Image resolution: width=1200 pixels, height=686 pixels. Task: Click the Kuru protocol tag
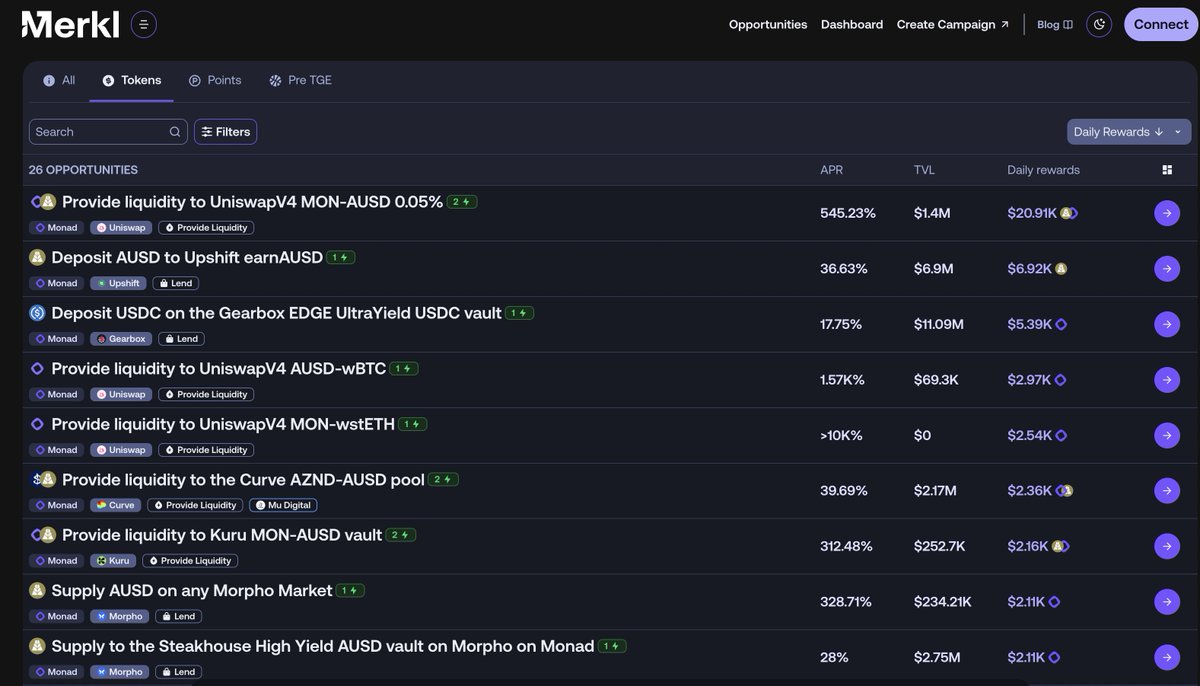point(112,561)
